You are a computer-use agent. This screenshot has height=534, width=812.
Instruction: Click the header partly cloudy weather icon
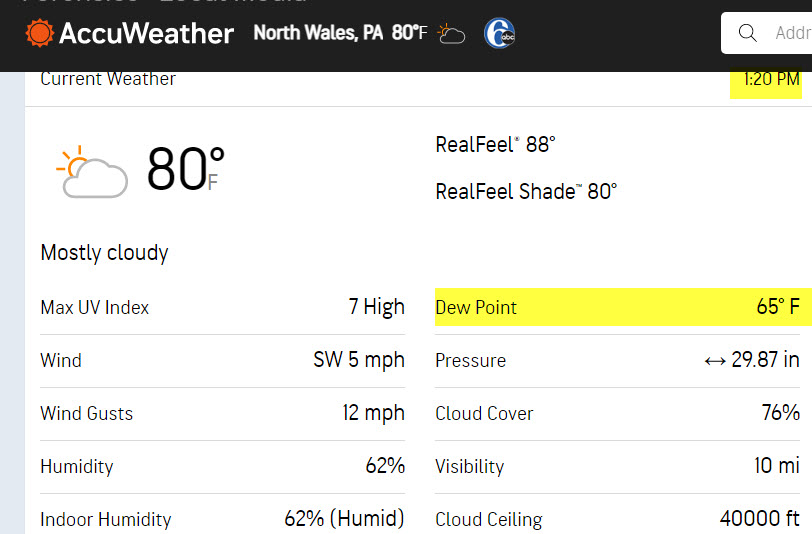click(x=451, y=34)
